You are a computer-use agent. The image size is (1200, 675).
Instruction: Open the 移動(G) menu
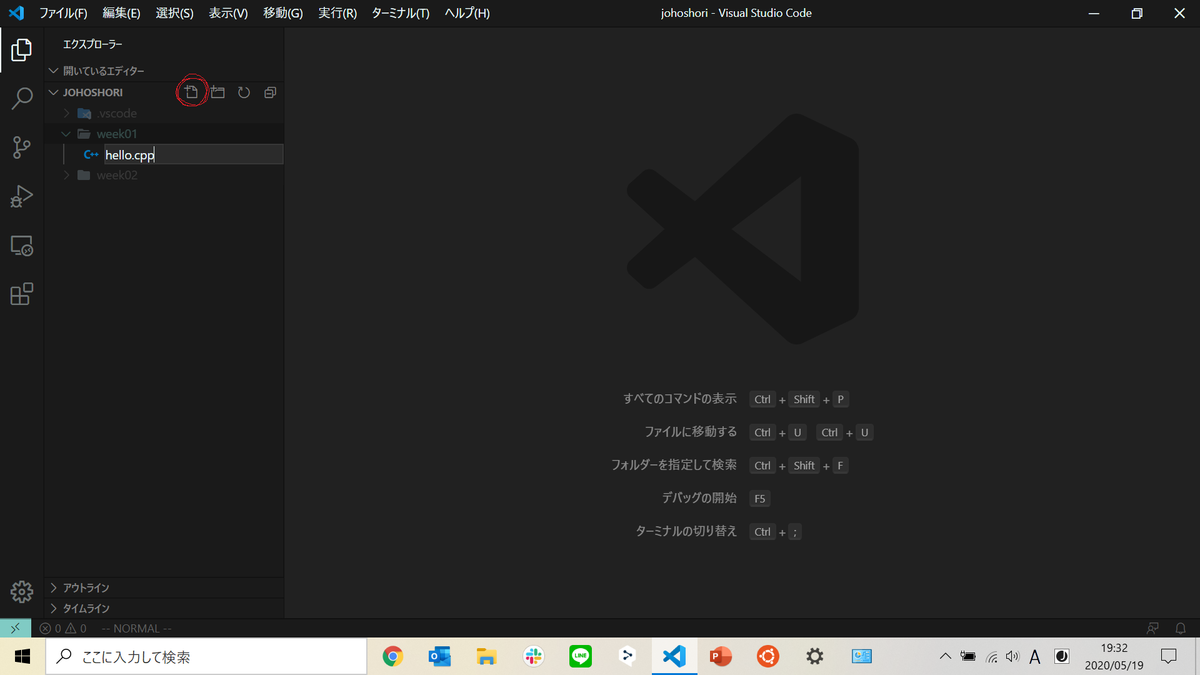click(283, 13)
